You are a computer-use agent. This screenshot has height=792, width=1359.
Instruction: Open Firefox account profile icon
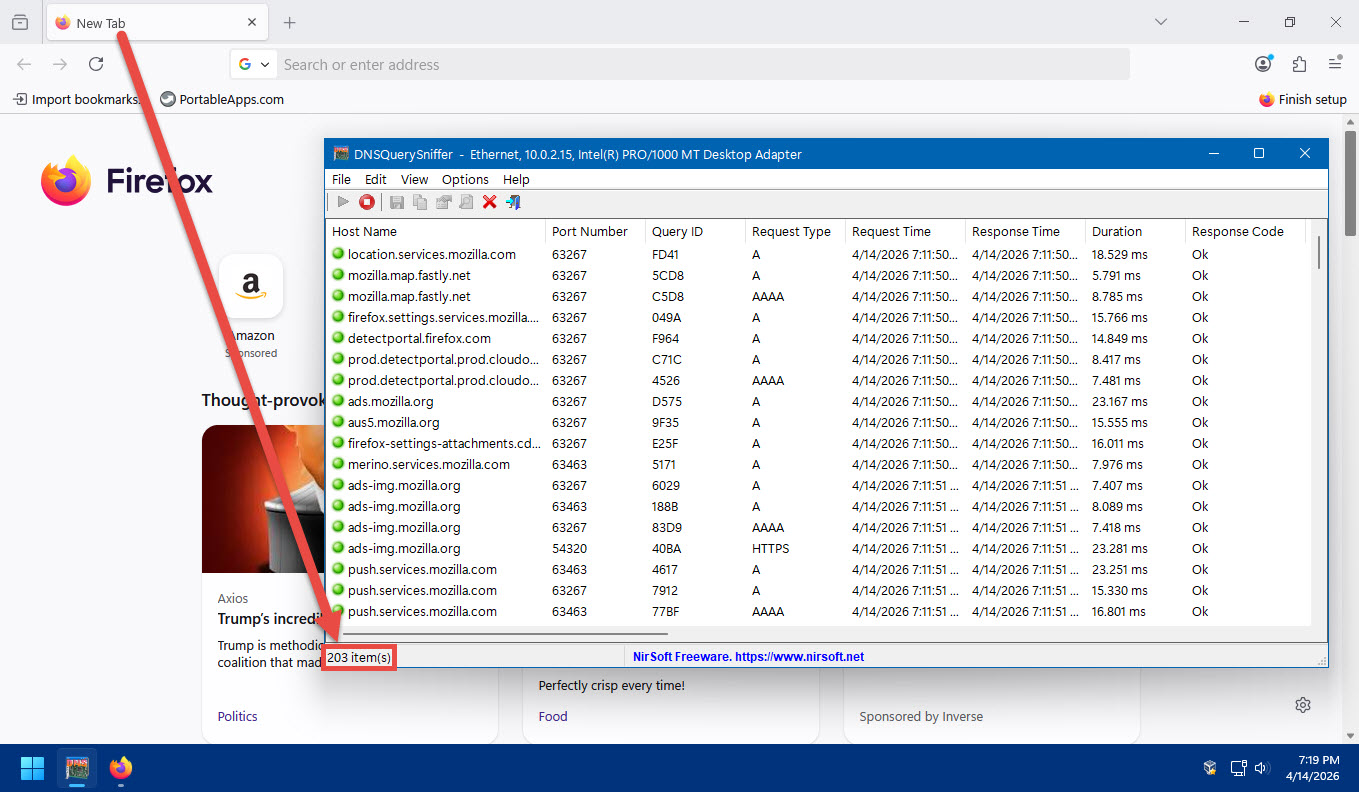pyautogui.click(x=1263, y=64)
